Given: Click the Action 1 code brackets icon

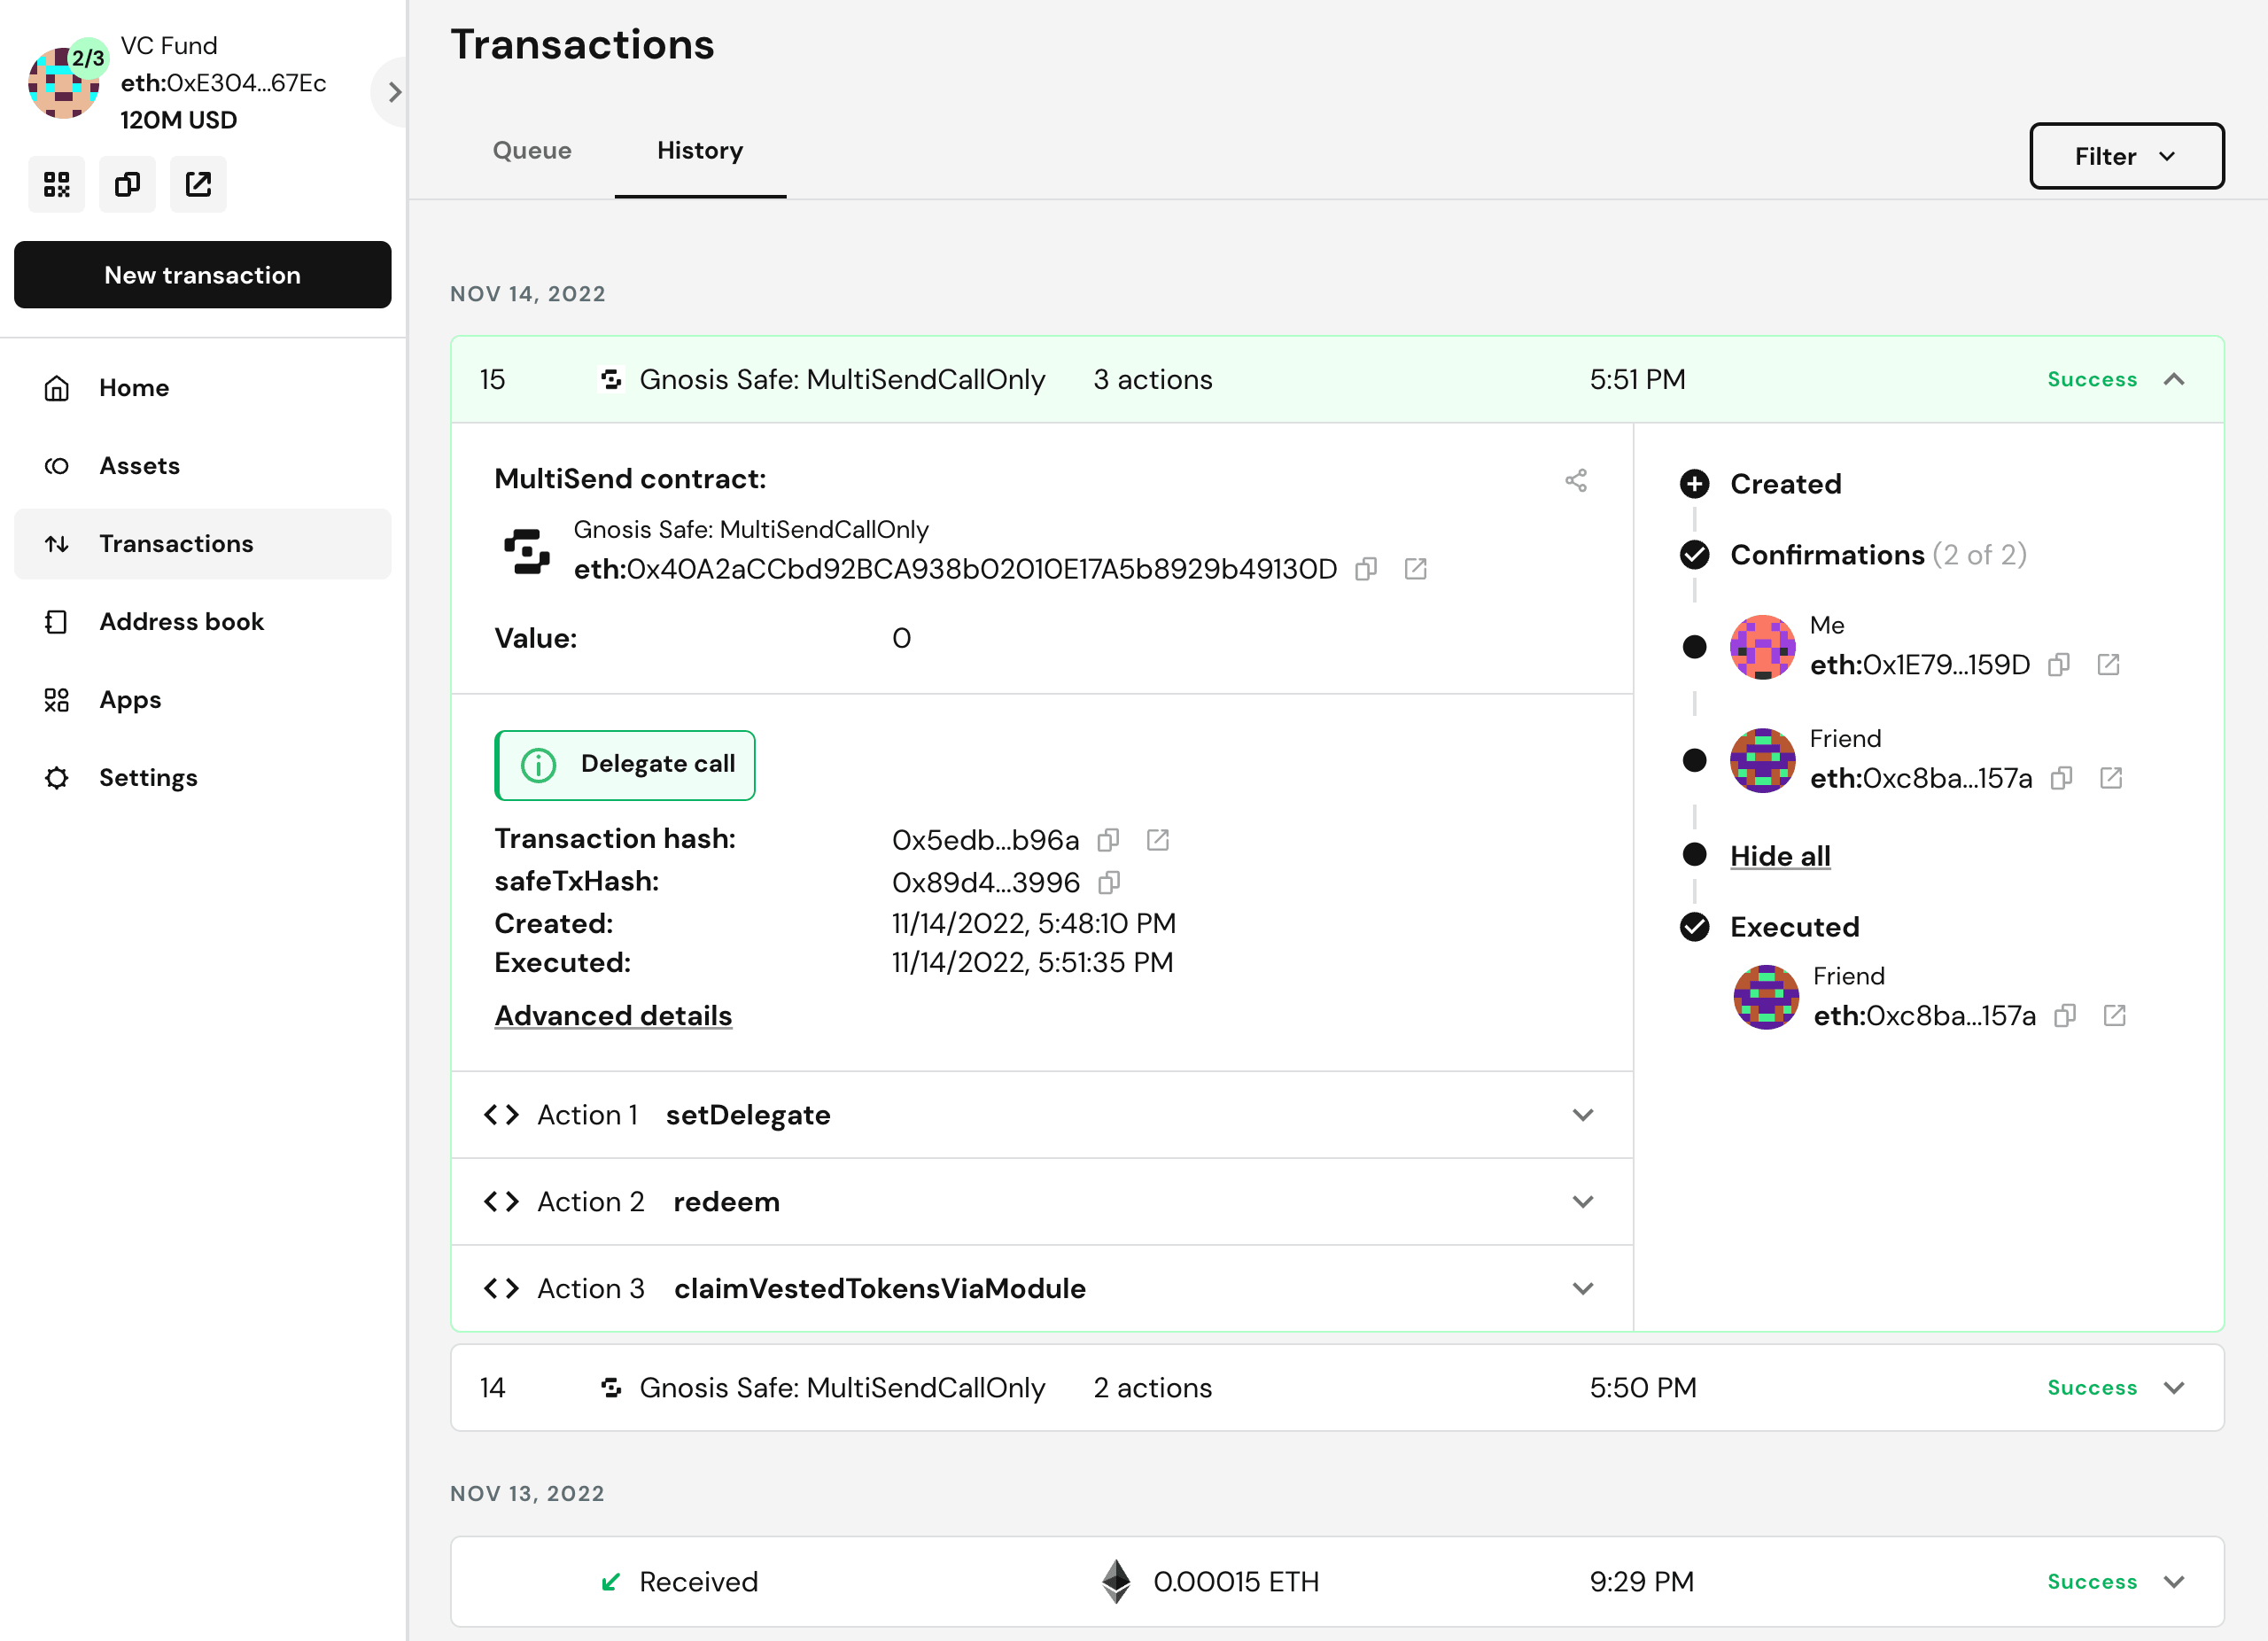Looking at the screenshot, I should (501, 1115).
